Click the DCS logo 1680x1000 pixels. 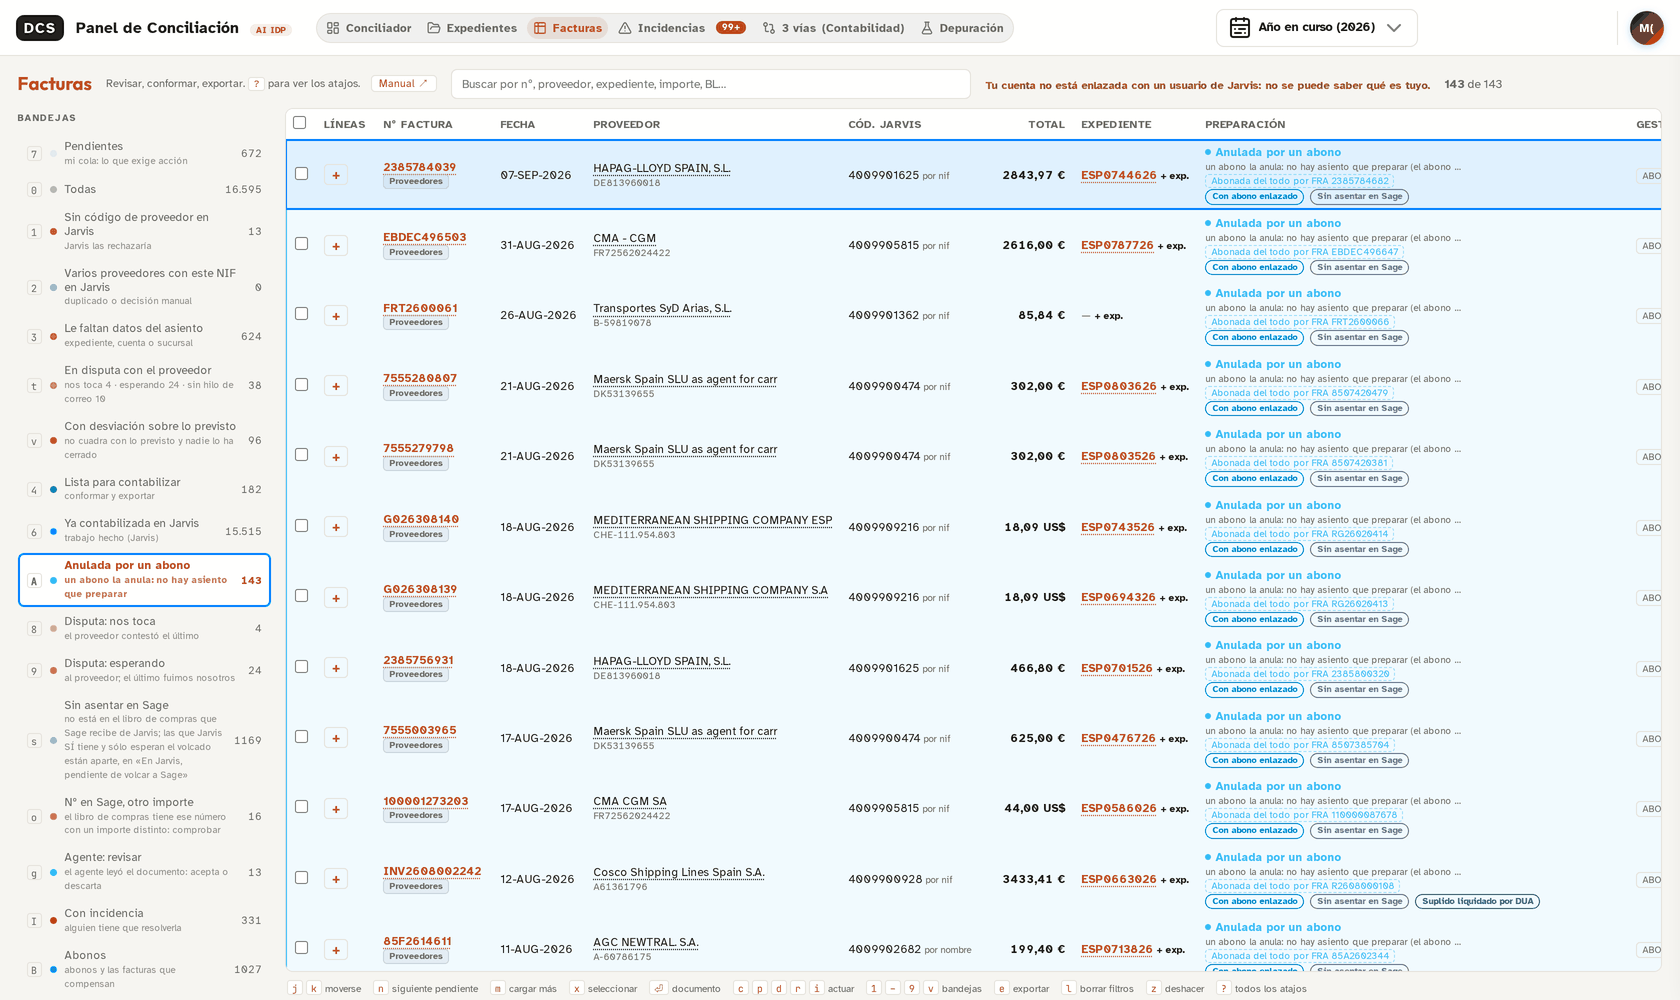click(x=39, y=28)
